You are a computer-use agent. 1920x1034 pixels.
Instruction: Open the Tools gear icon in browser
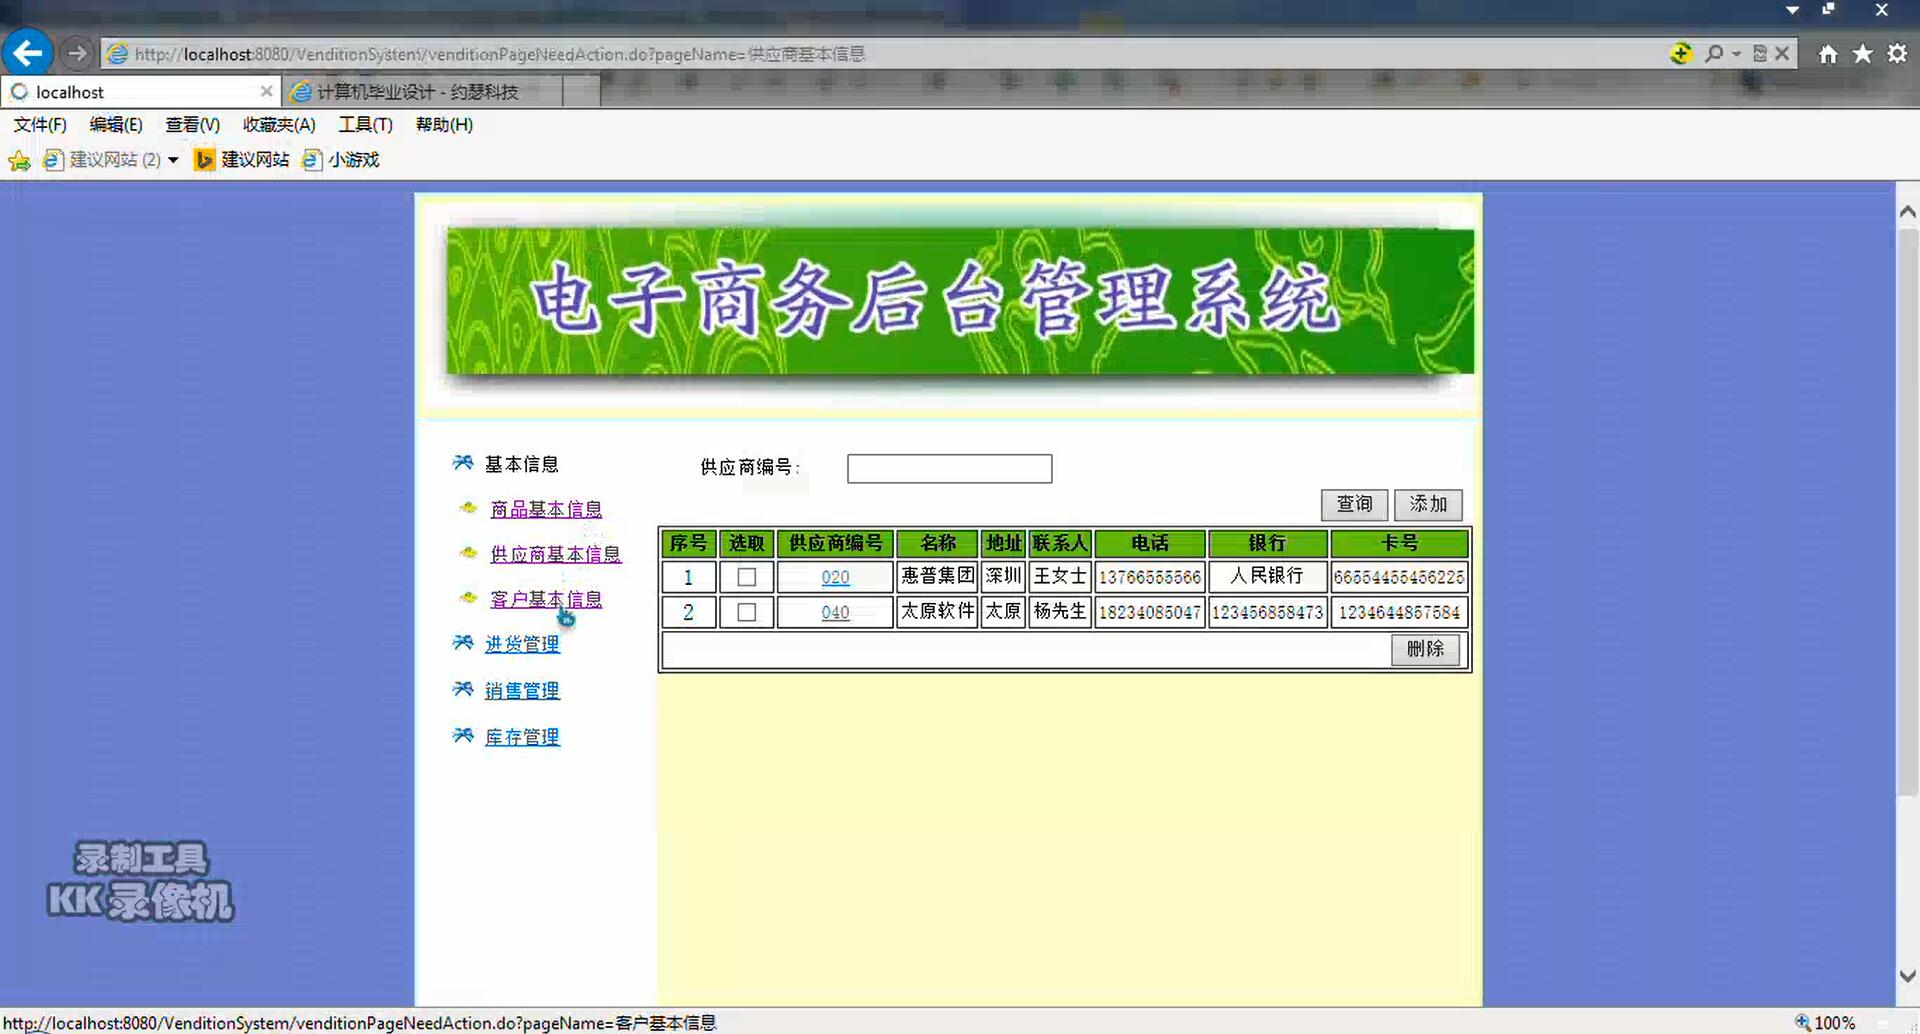pyautogui.click(x=1897, y=54)
